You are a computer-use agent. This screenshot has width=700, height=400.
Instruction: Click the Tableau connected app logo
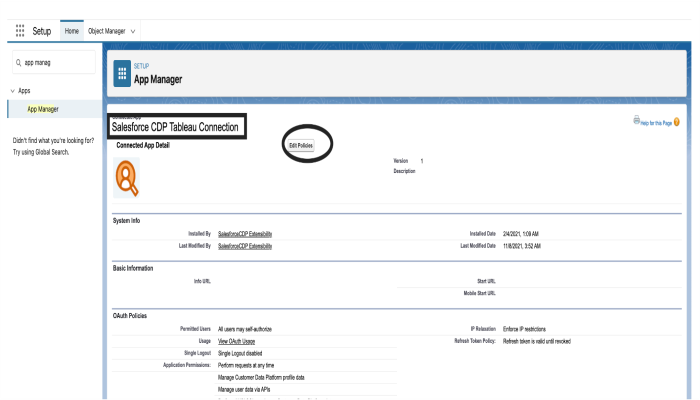coord(126,178)
